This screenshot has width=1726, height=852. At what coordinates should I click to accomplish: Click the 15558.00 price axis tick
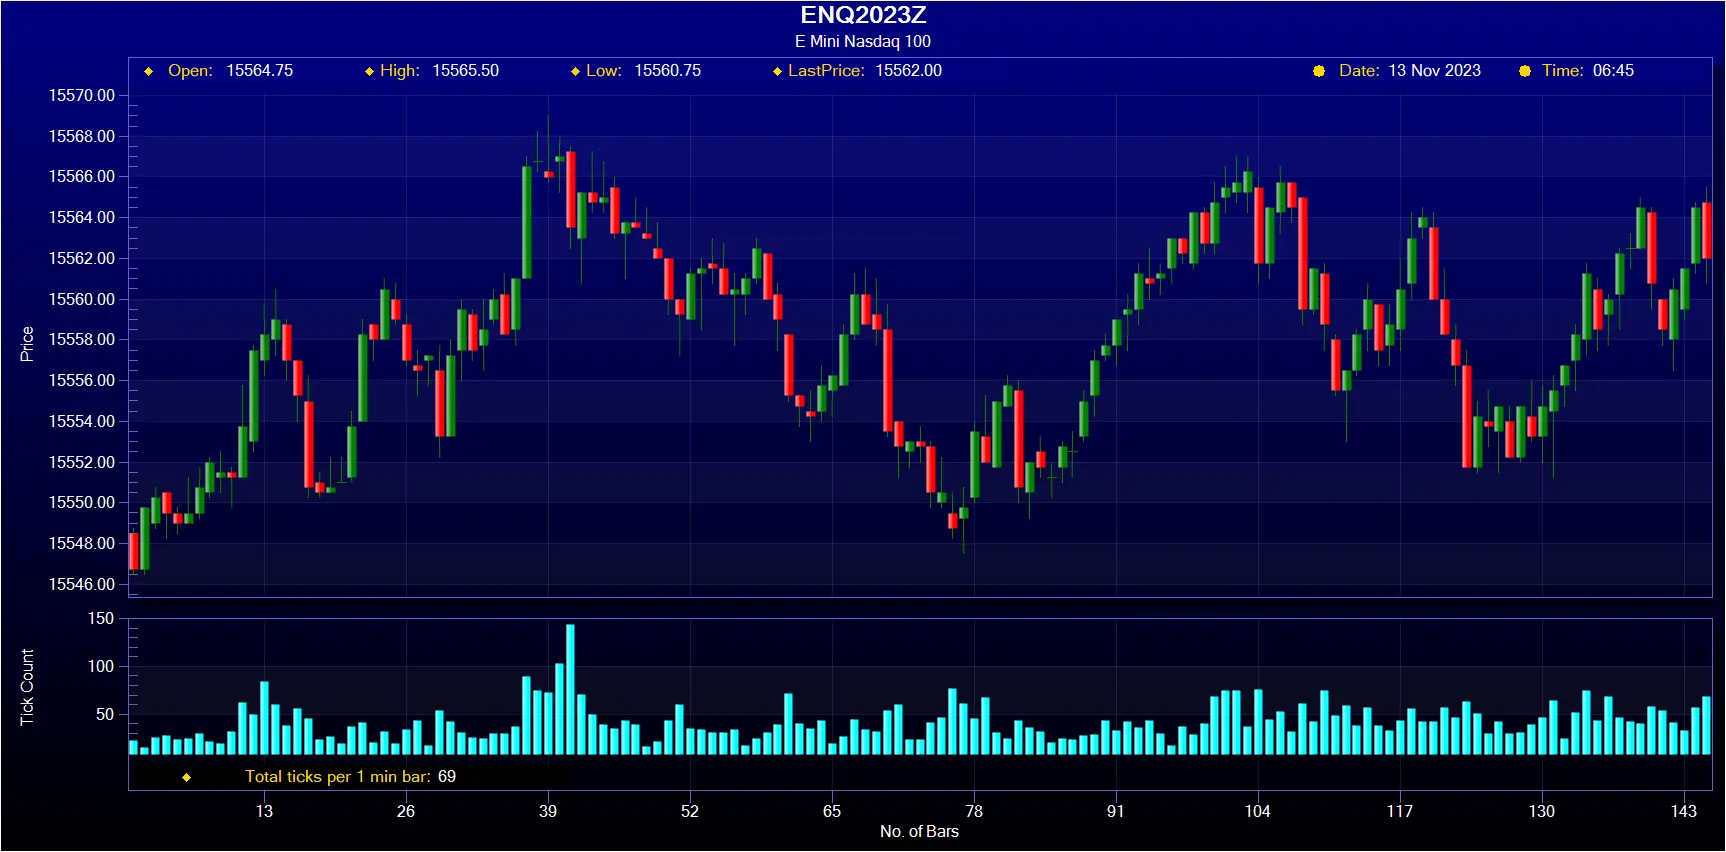coord(82,339)
